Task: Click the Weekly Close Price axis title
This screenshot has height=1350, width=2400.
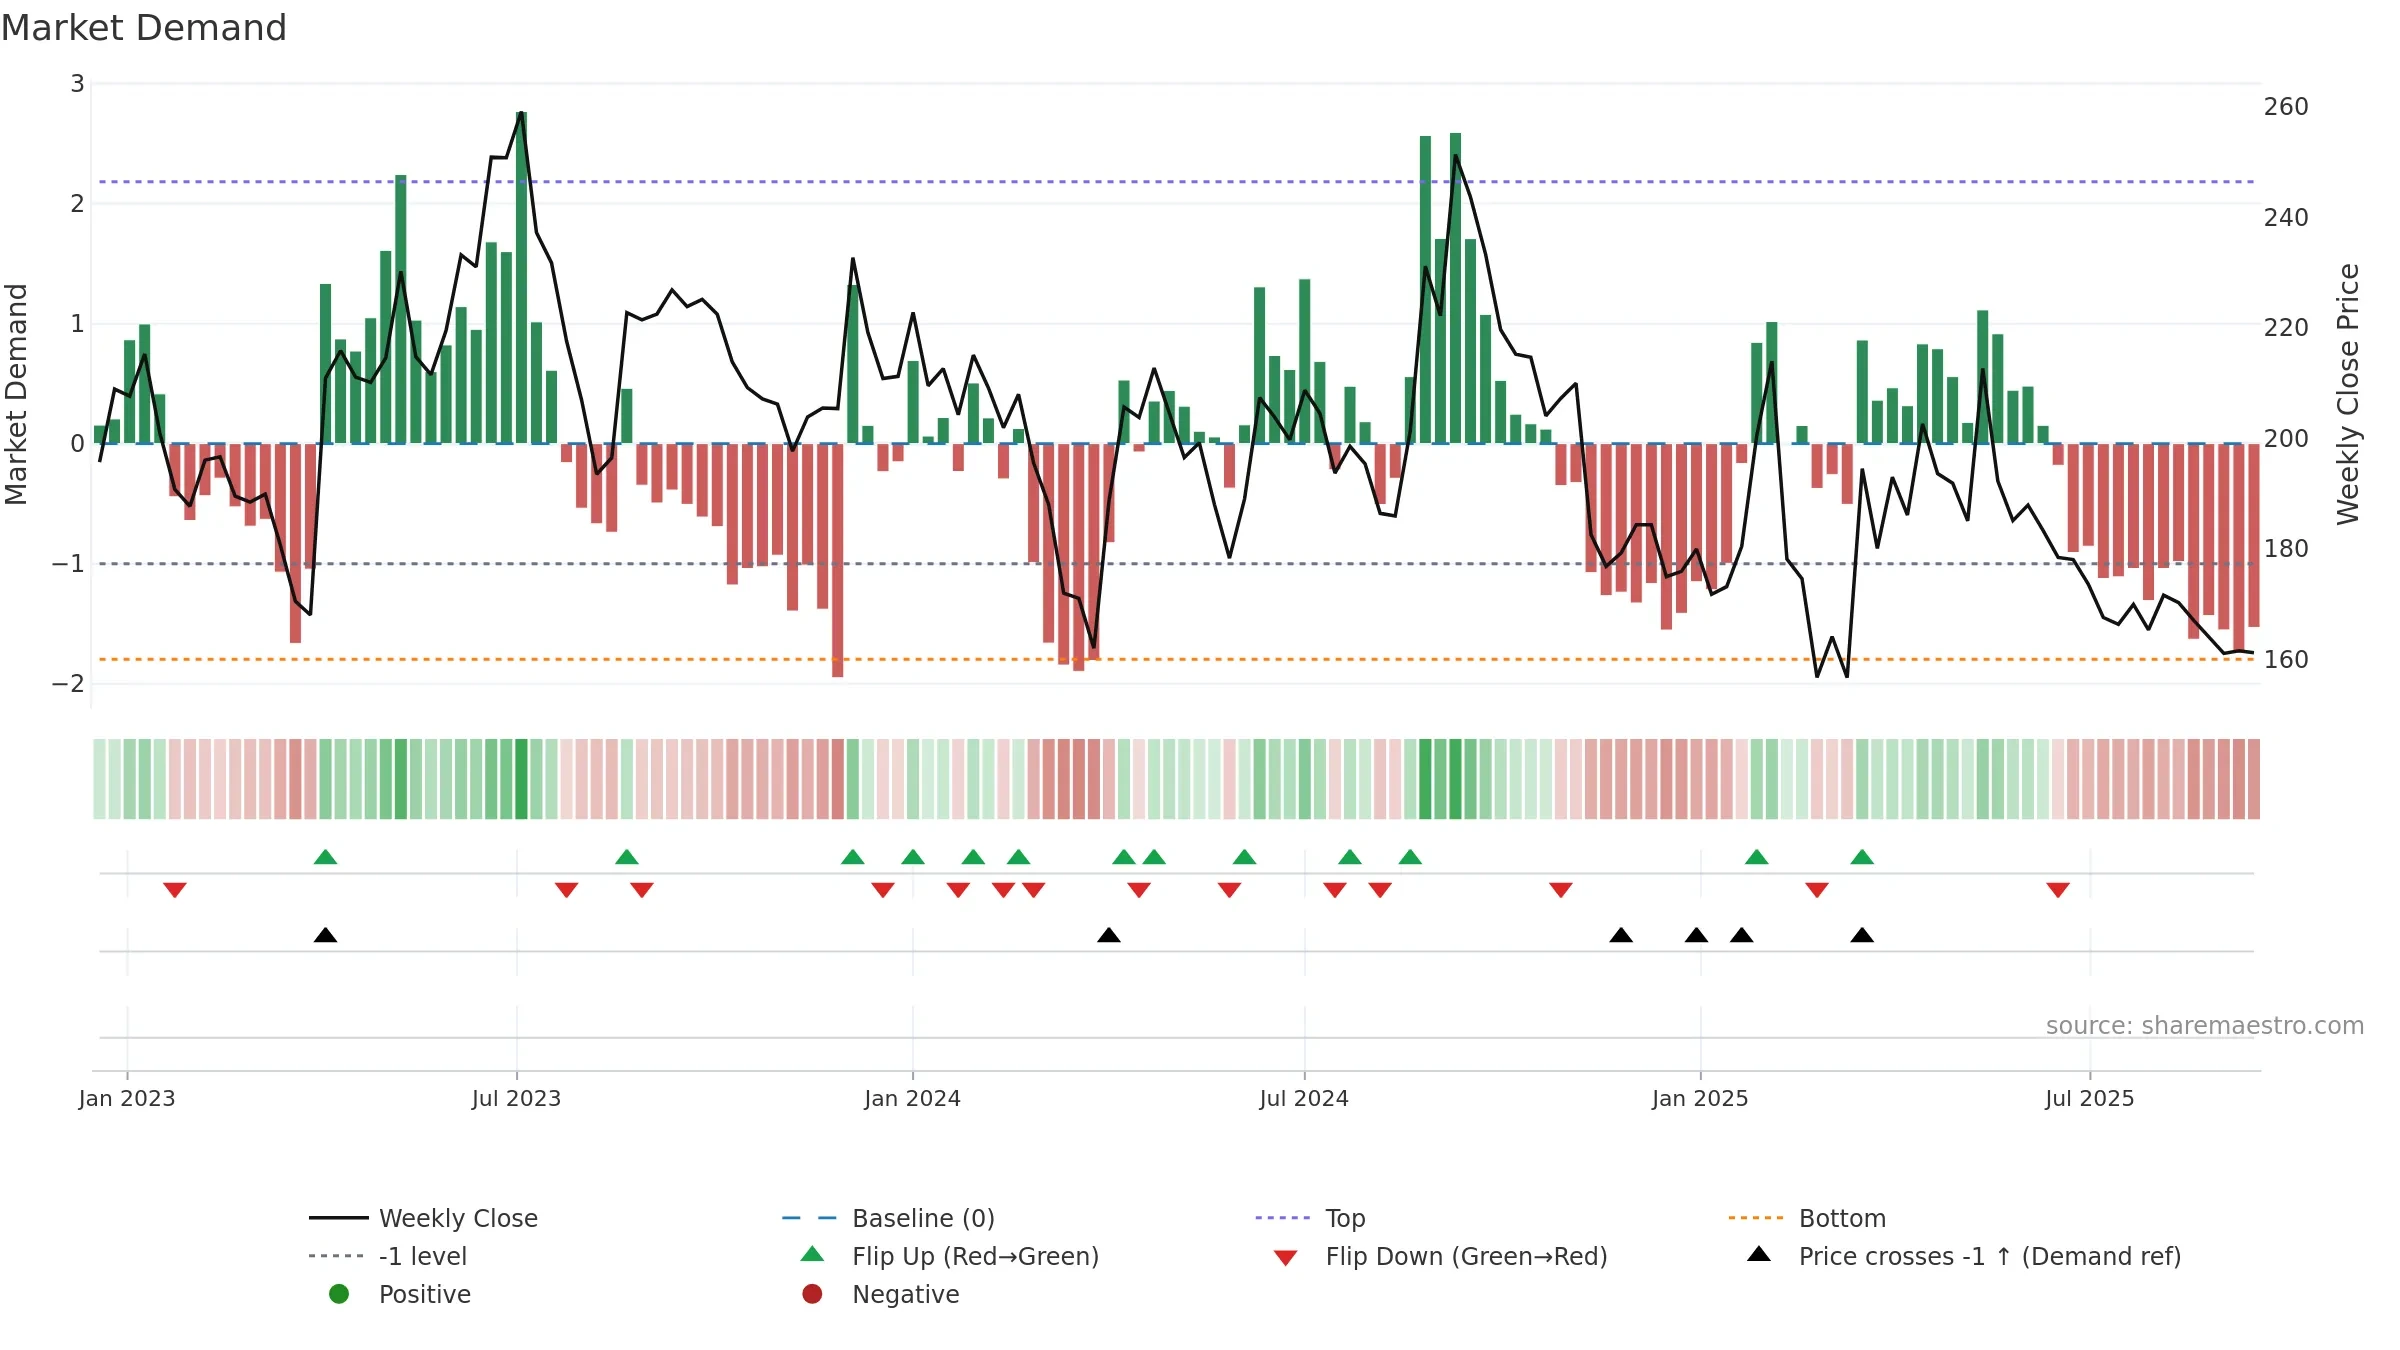Action: pyautogui.click(x=2348, y=394)
